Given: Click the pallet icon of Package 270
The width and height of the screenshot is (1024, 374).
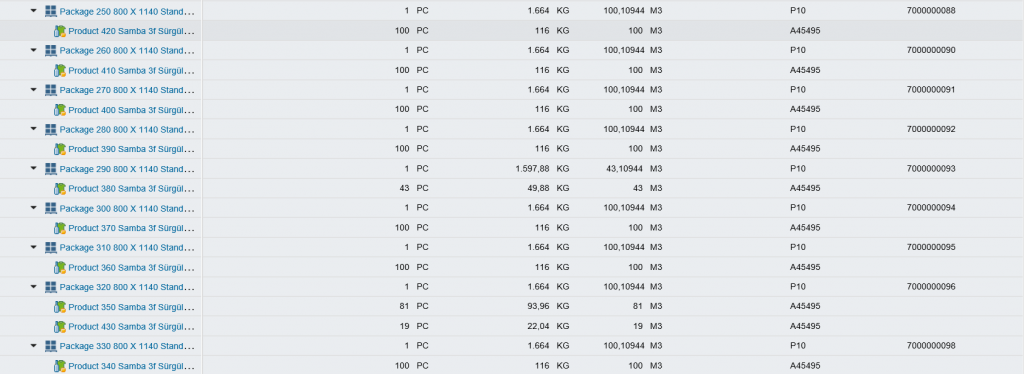Looking at the screenshot, I should pos(50,89).
